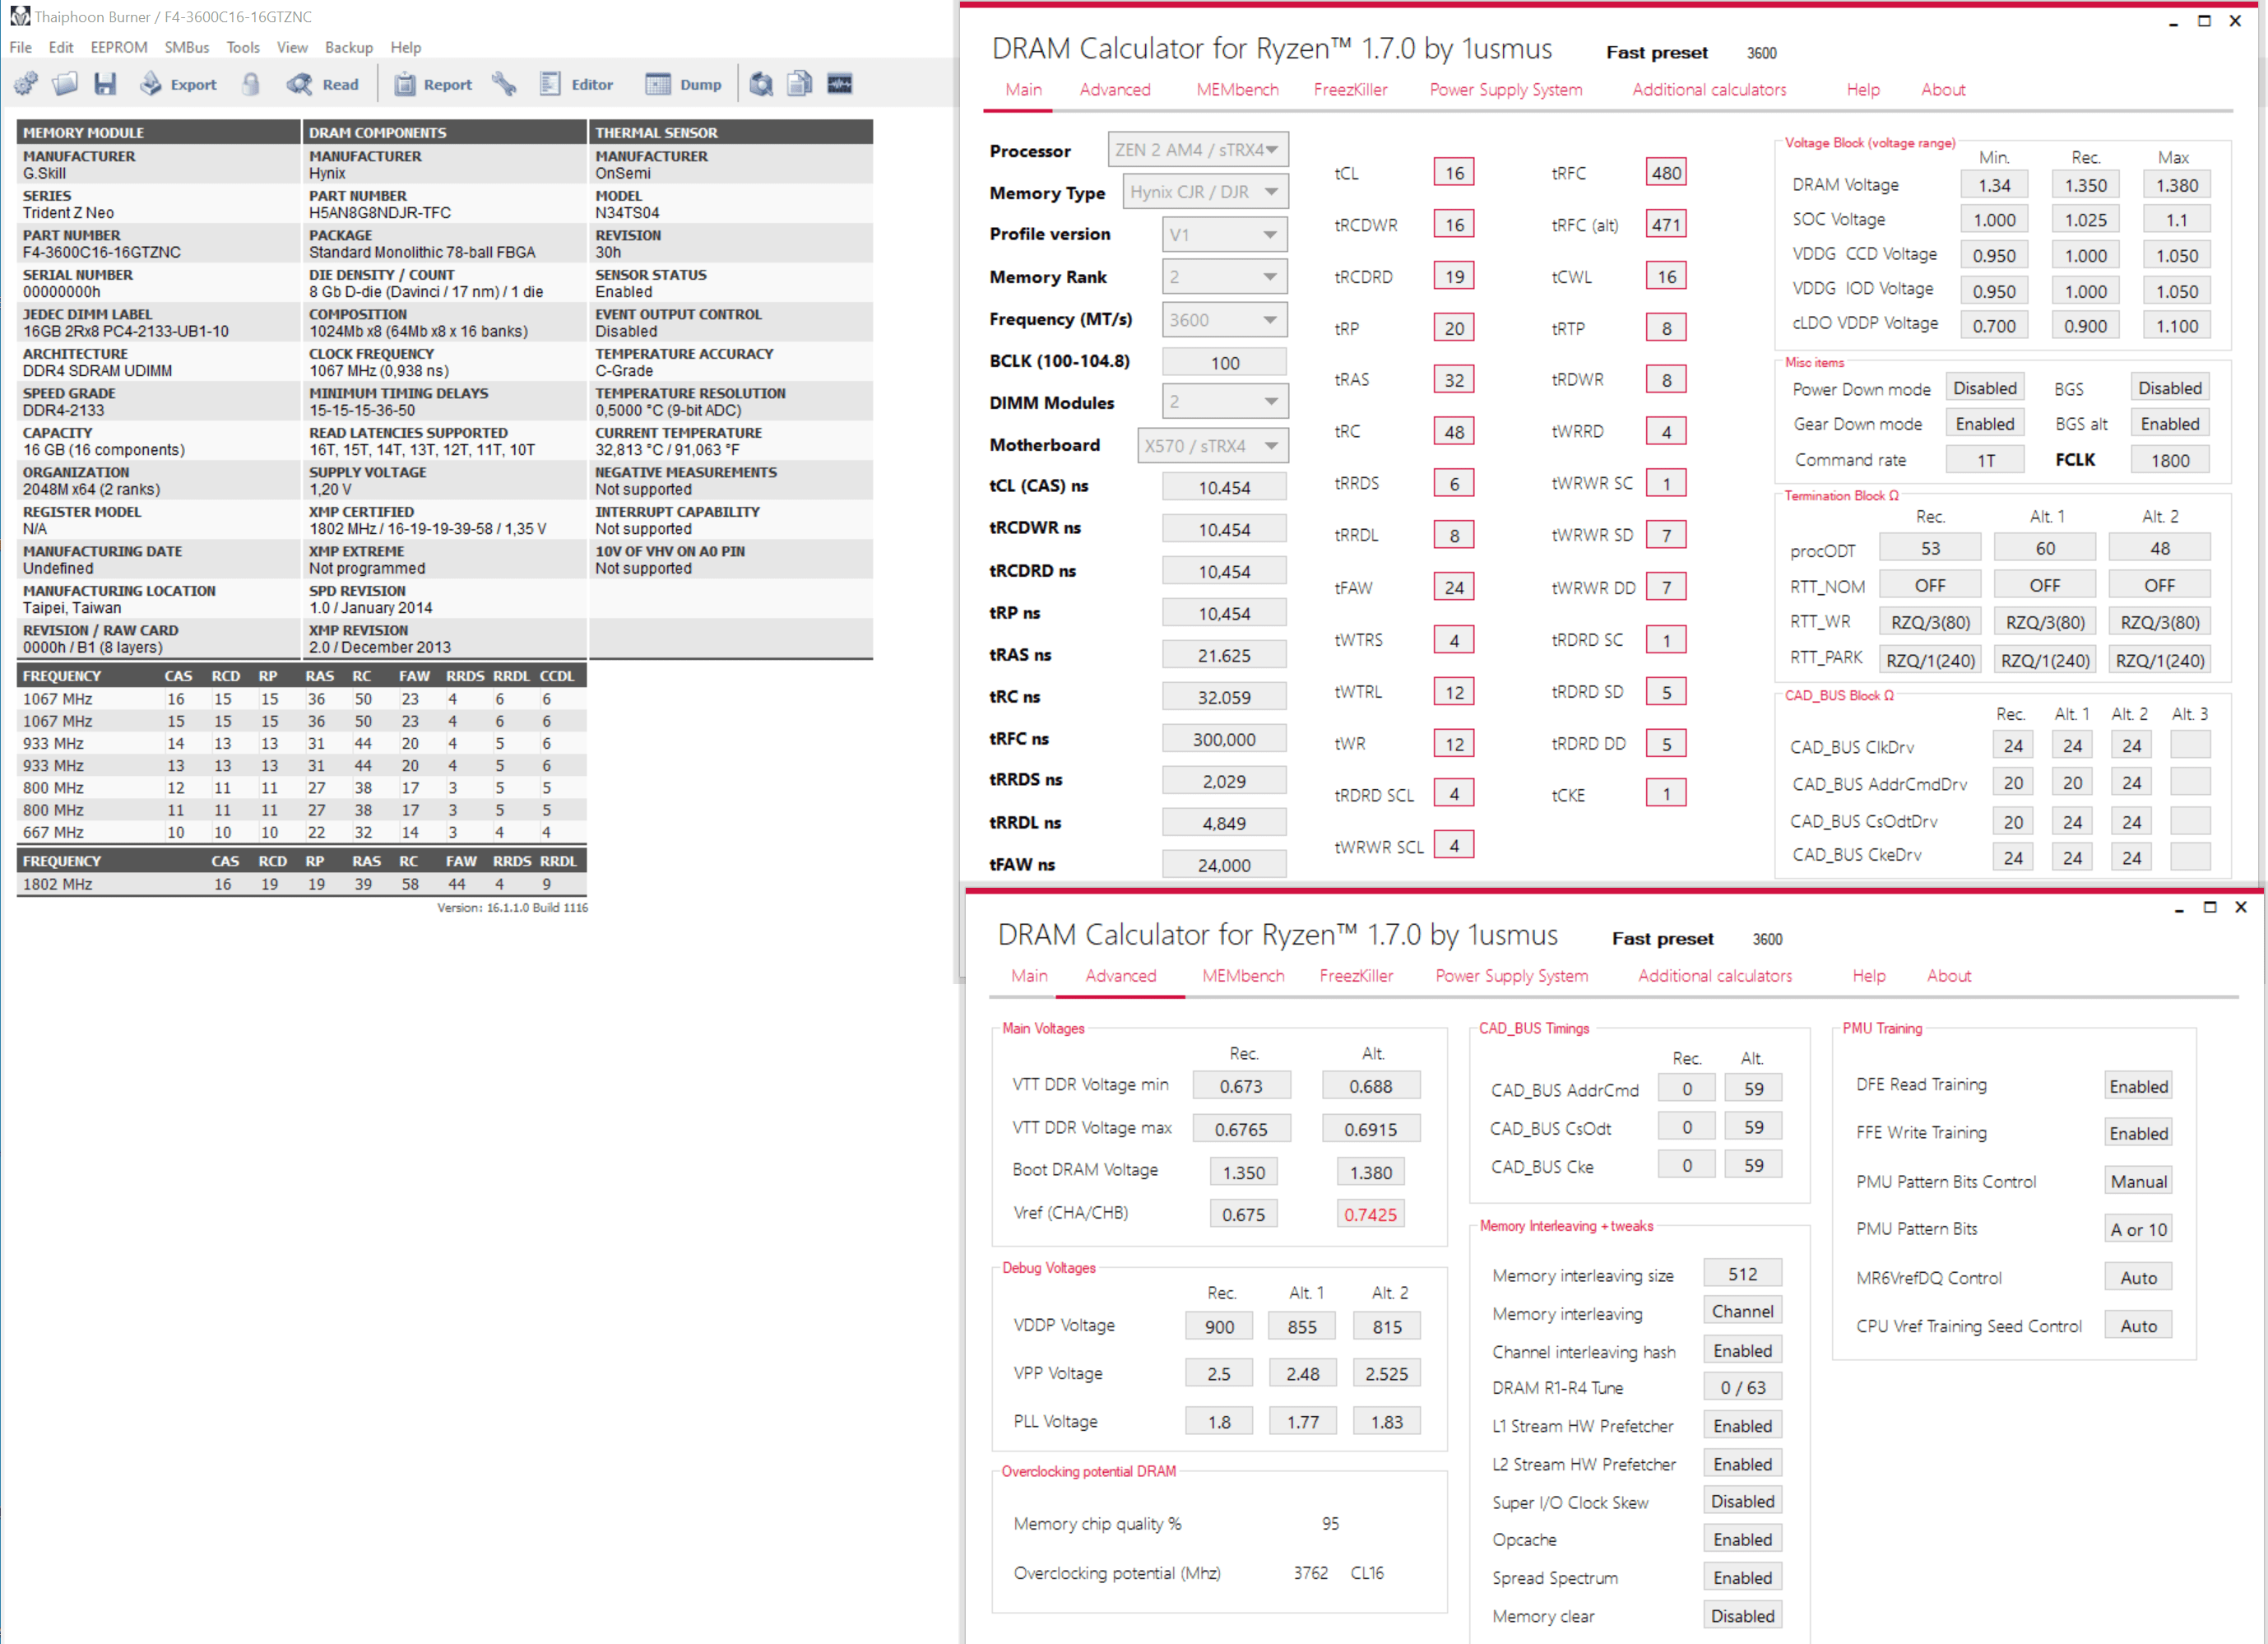The width and height of the screenshot is (2268, 1644).
Task: Expand Motherboard dropdown X570 / sTRX4
Action: coord(1213,446)
